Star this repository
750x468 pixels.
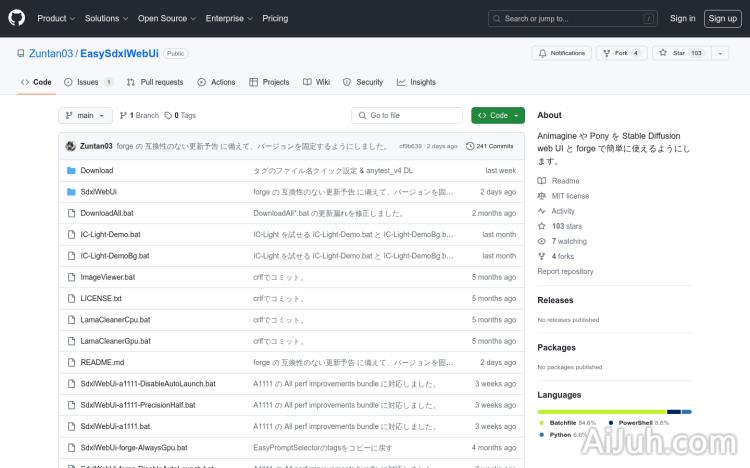pyautogui.click(x=673, y=53)
